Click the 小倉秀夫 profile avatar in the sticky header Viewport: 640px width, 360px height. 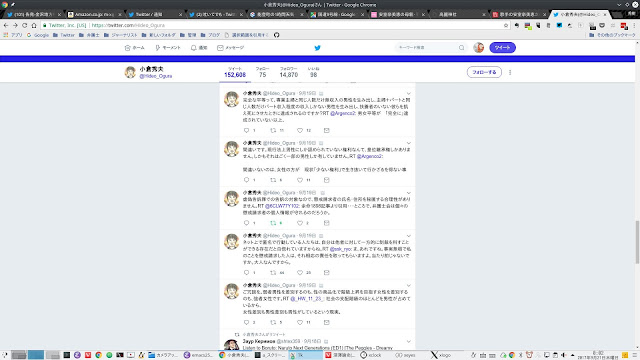(130, 72)
